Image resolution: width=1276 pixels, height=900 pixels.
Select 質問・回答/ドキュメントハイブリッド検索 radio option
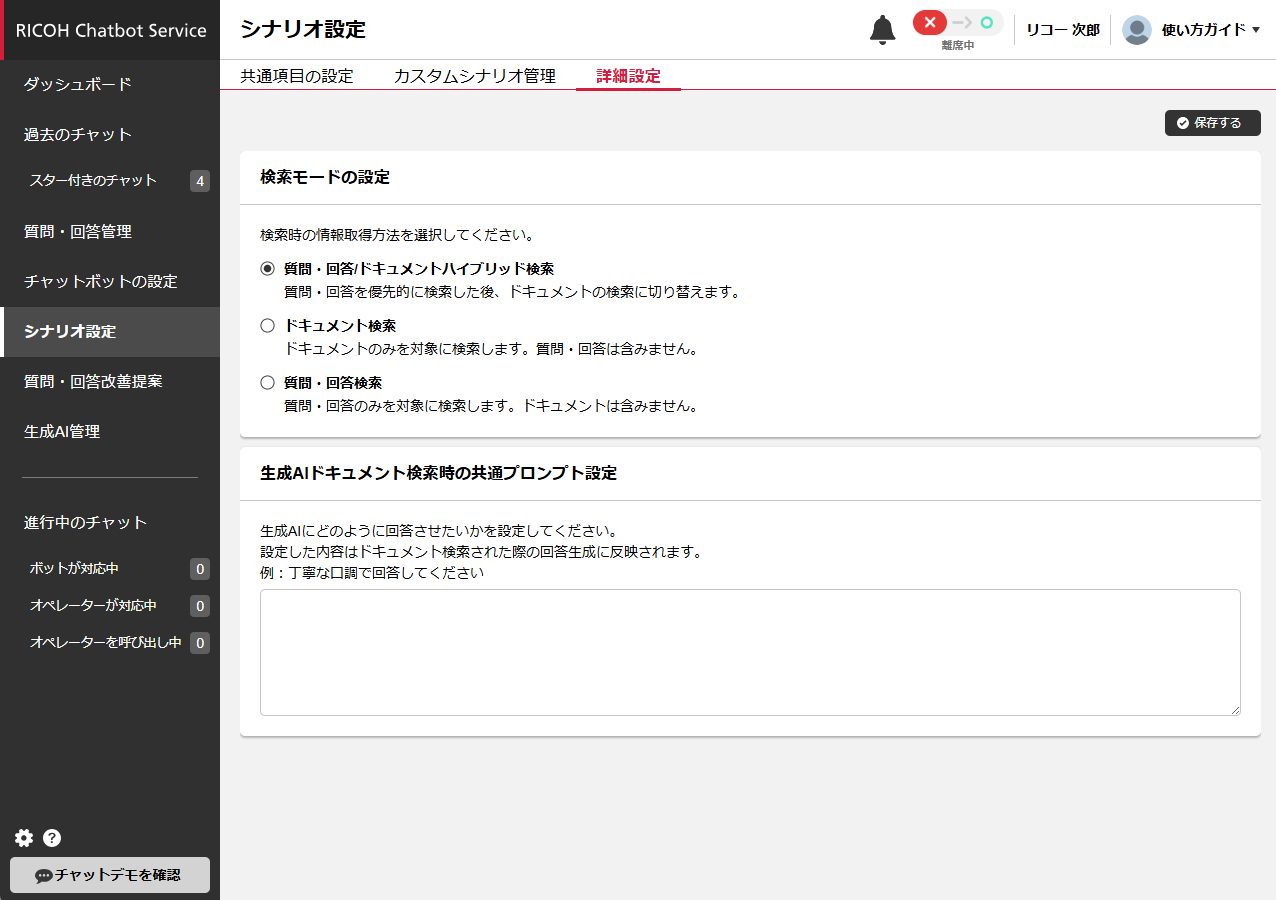point(267,269)
